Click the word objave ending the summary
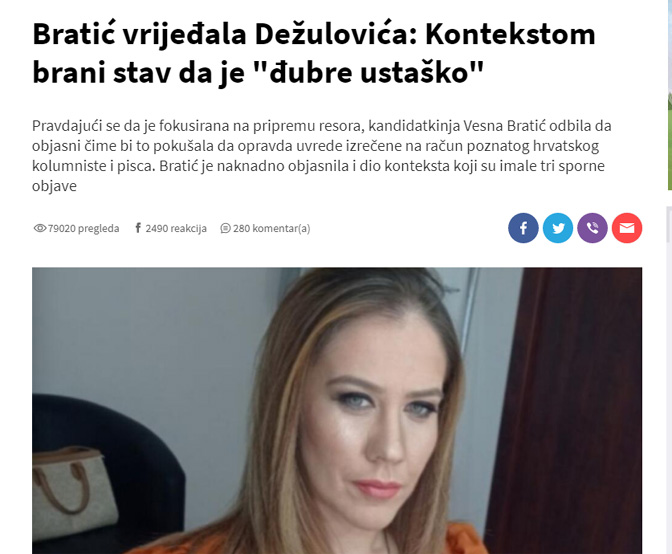The width and height of the screenshot is (672, 554). click(x=54, y=186)
